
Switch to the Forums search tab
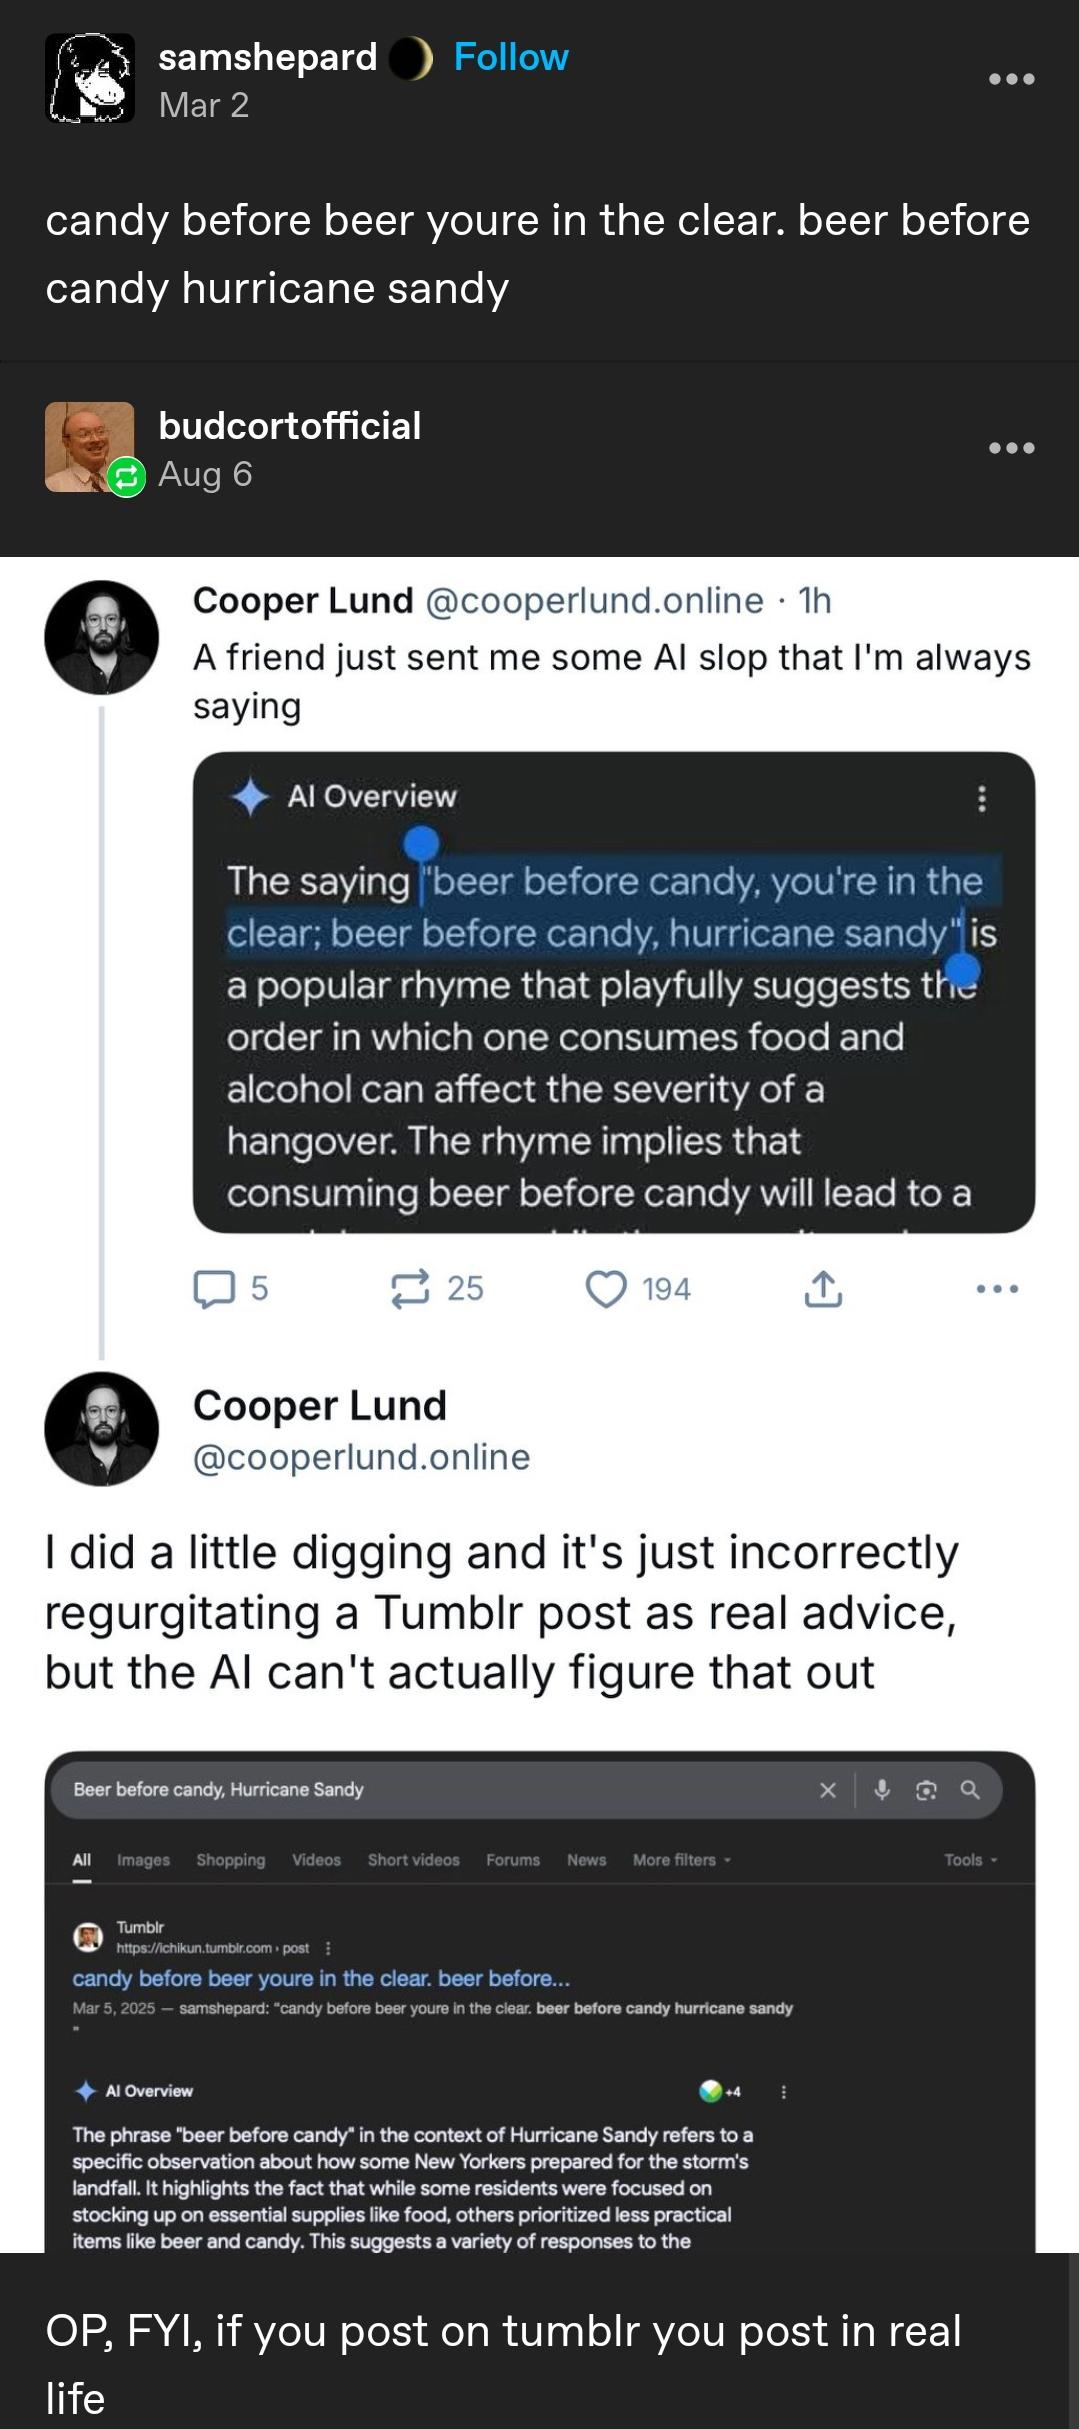point(513,1860)
